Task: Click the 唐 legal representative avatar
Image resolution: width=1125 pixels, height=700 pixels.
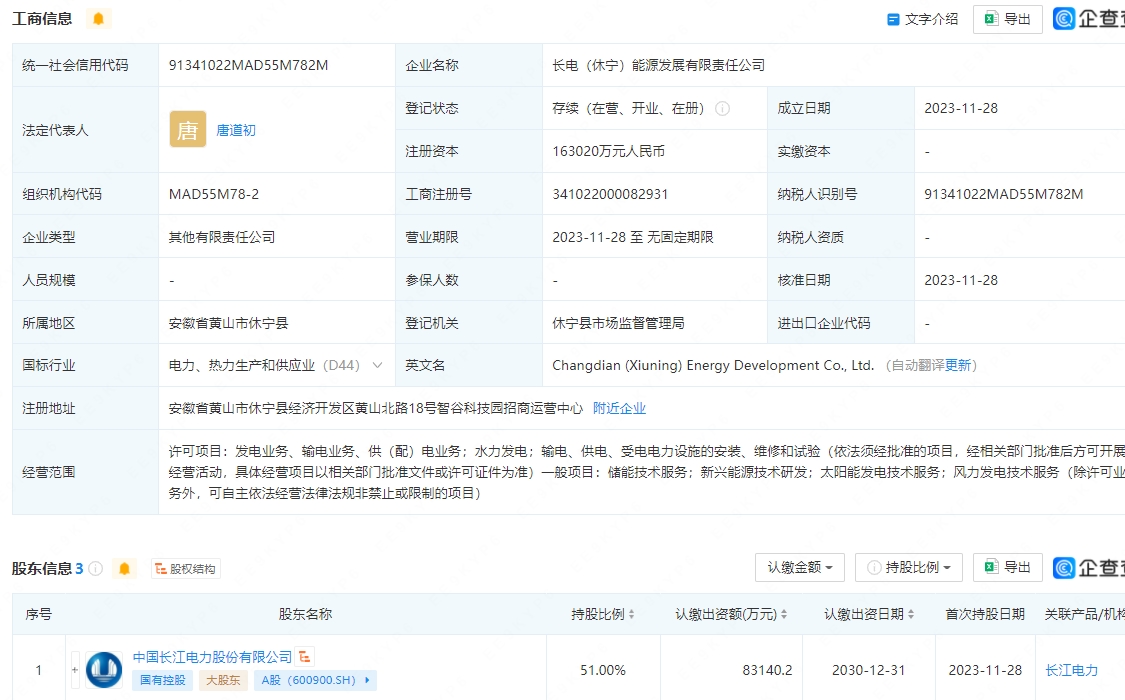Action: point(188,129)
